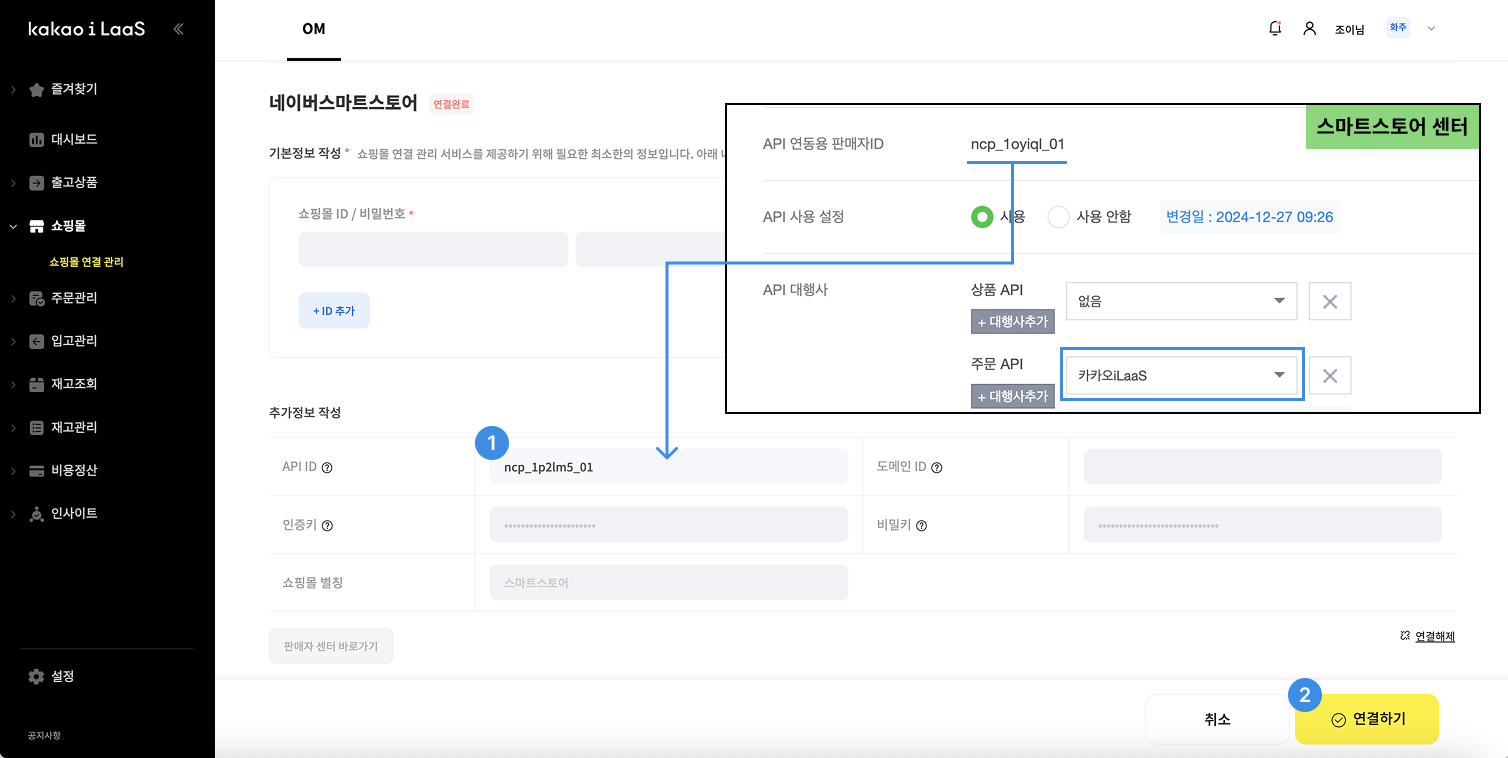
Task: Select the 사용 radio button
Action: tap(982, 217)
